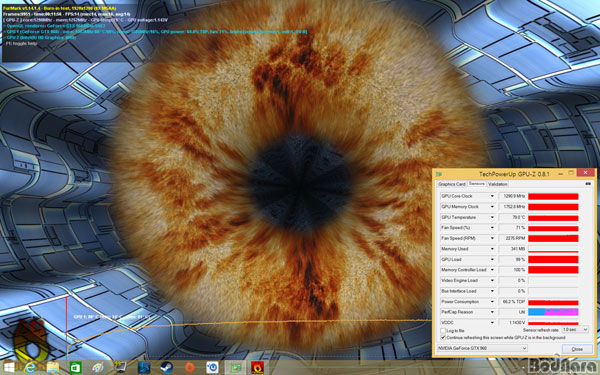600x375 pixels.
Task: Click the Power Consumption % TDP value
Action: (512, 302)
